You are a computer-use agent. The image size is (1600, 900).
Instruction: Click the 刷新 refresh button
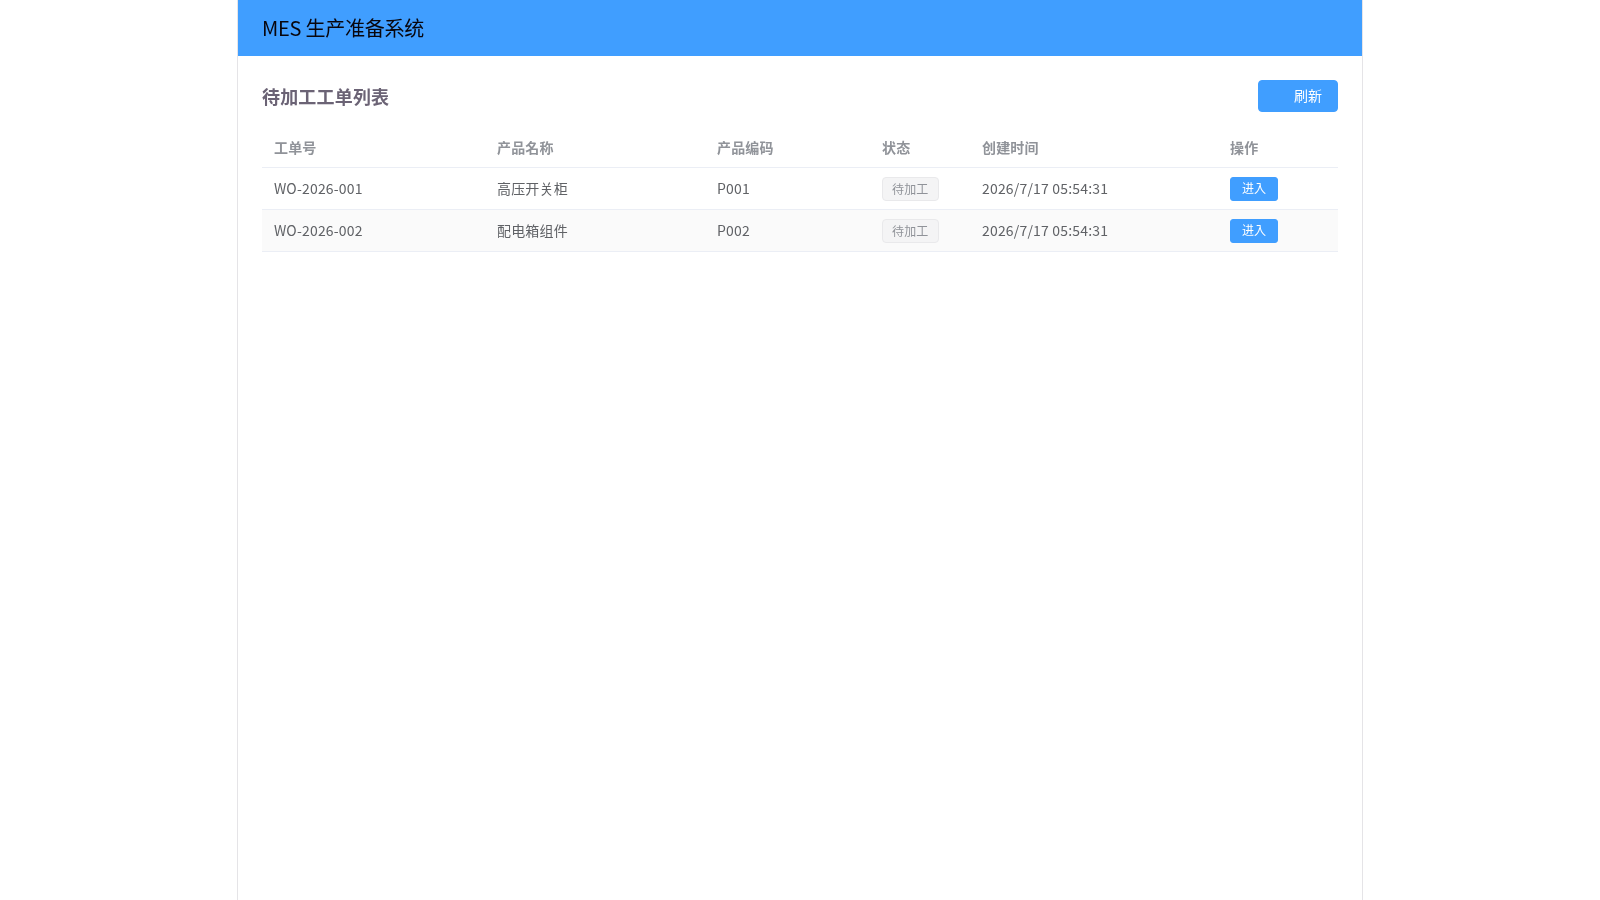click(1297, 96)
